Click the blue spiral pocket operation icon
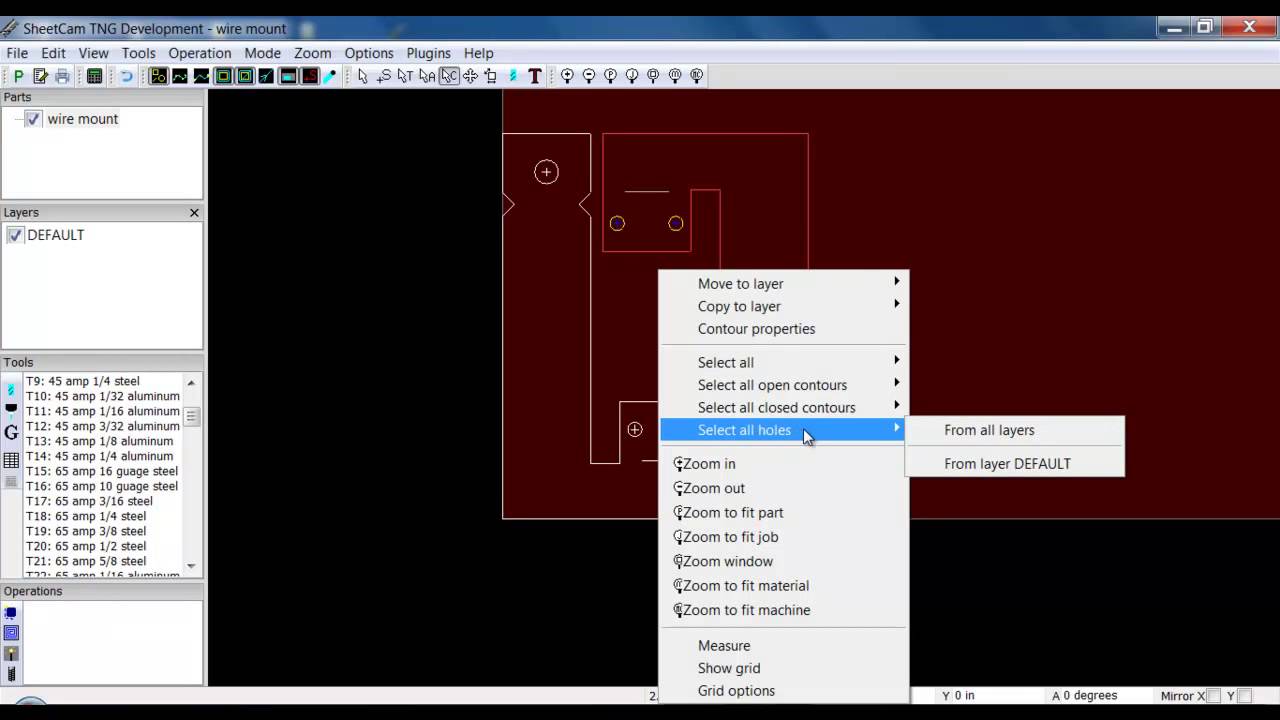The width and height of the screenshot is (1280, 720). coord(11,633)
